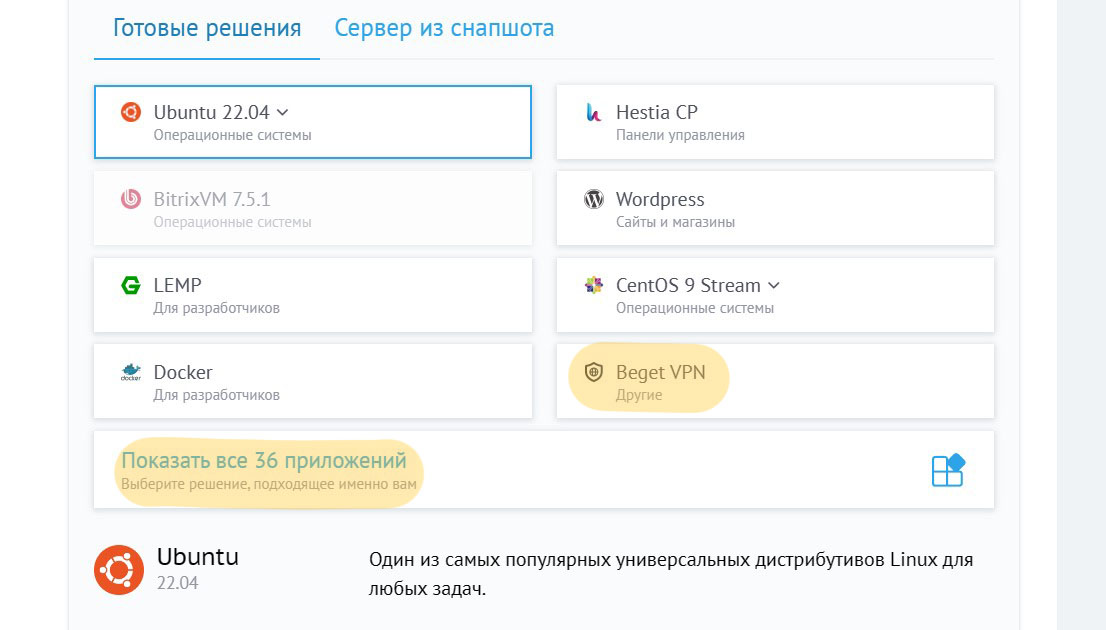
Task: Click the CentOS logo icon
Action: (594, 285)
